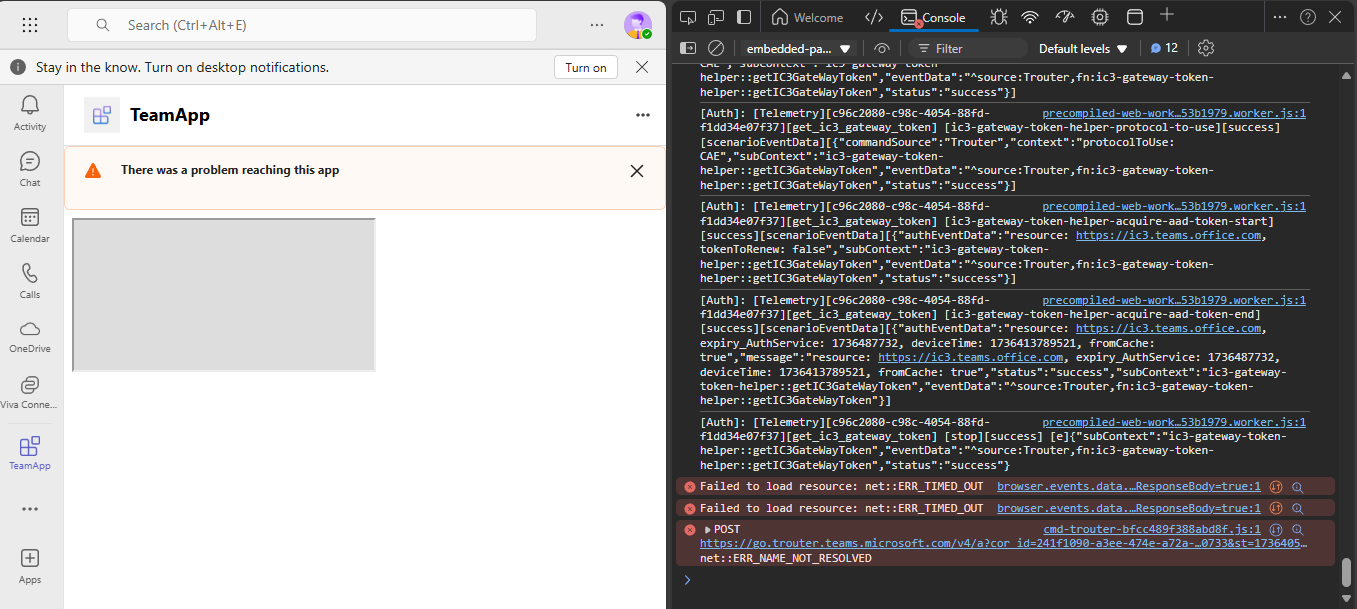Click network request icon on POST row
1357x609 pixels.
click(1276, 530)
